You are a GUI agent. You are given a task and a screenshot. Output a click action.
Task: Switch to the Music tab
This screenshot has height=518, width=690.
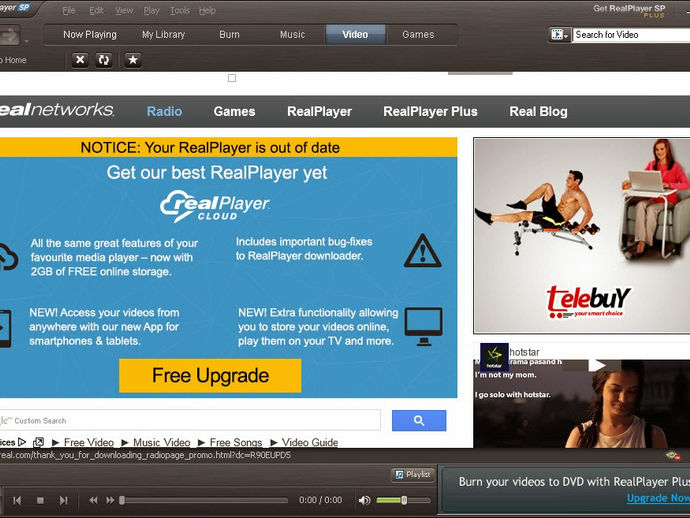click(x=292, y=34)
